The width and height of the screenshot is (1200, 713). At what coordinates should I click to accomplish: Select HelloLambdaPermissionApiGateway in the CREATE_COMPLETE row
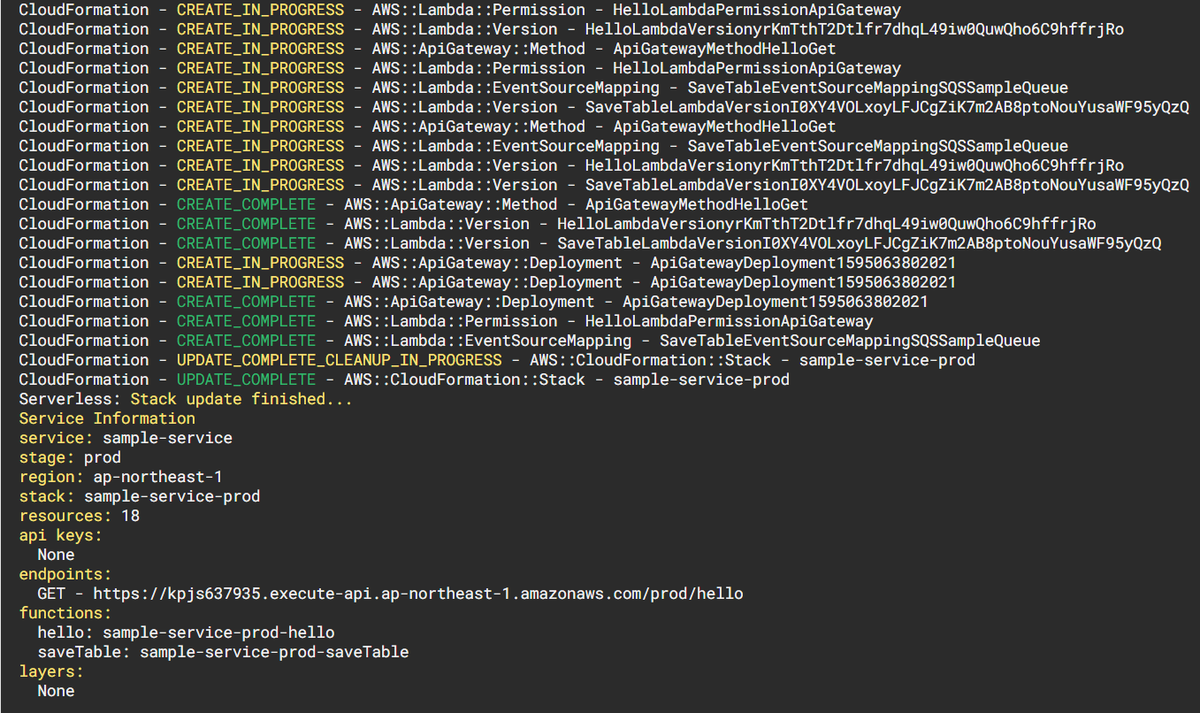pos(729,321)
